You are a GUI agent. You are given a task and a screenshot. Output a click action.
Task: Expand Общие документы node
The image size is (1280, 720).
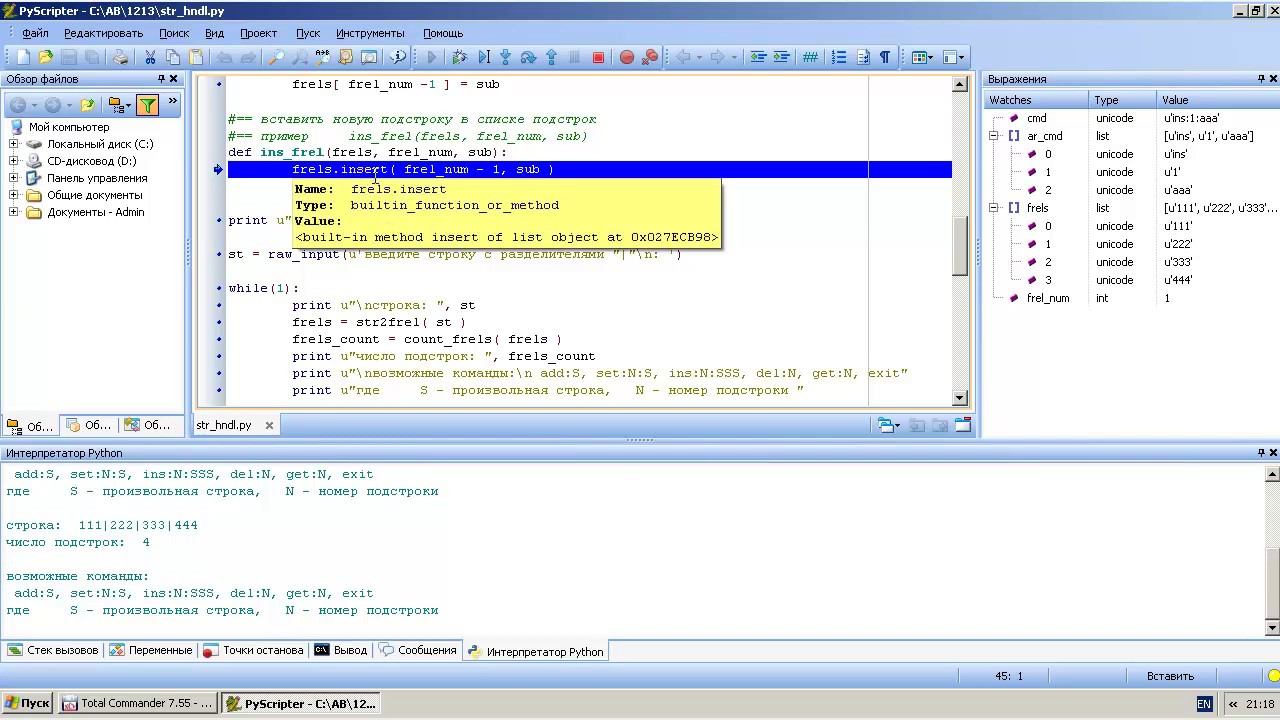coord(14,195)
